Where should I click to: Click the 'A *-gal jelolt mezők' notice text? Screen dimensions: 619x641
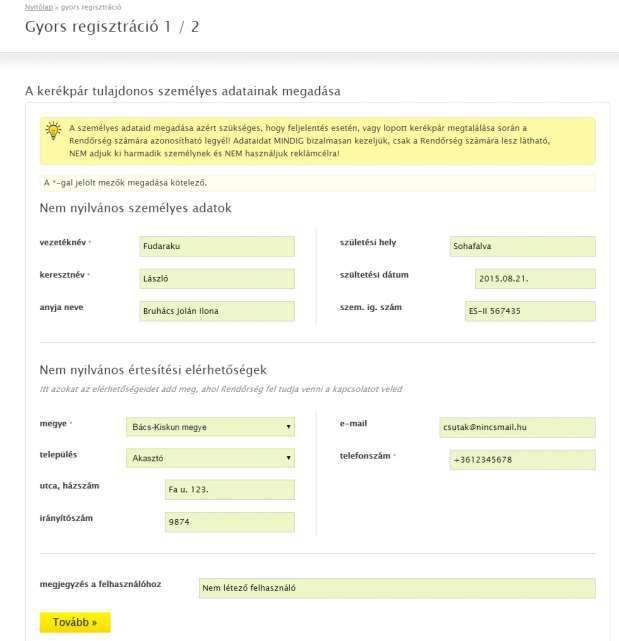[126, 183]
